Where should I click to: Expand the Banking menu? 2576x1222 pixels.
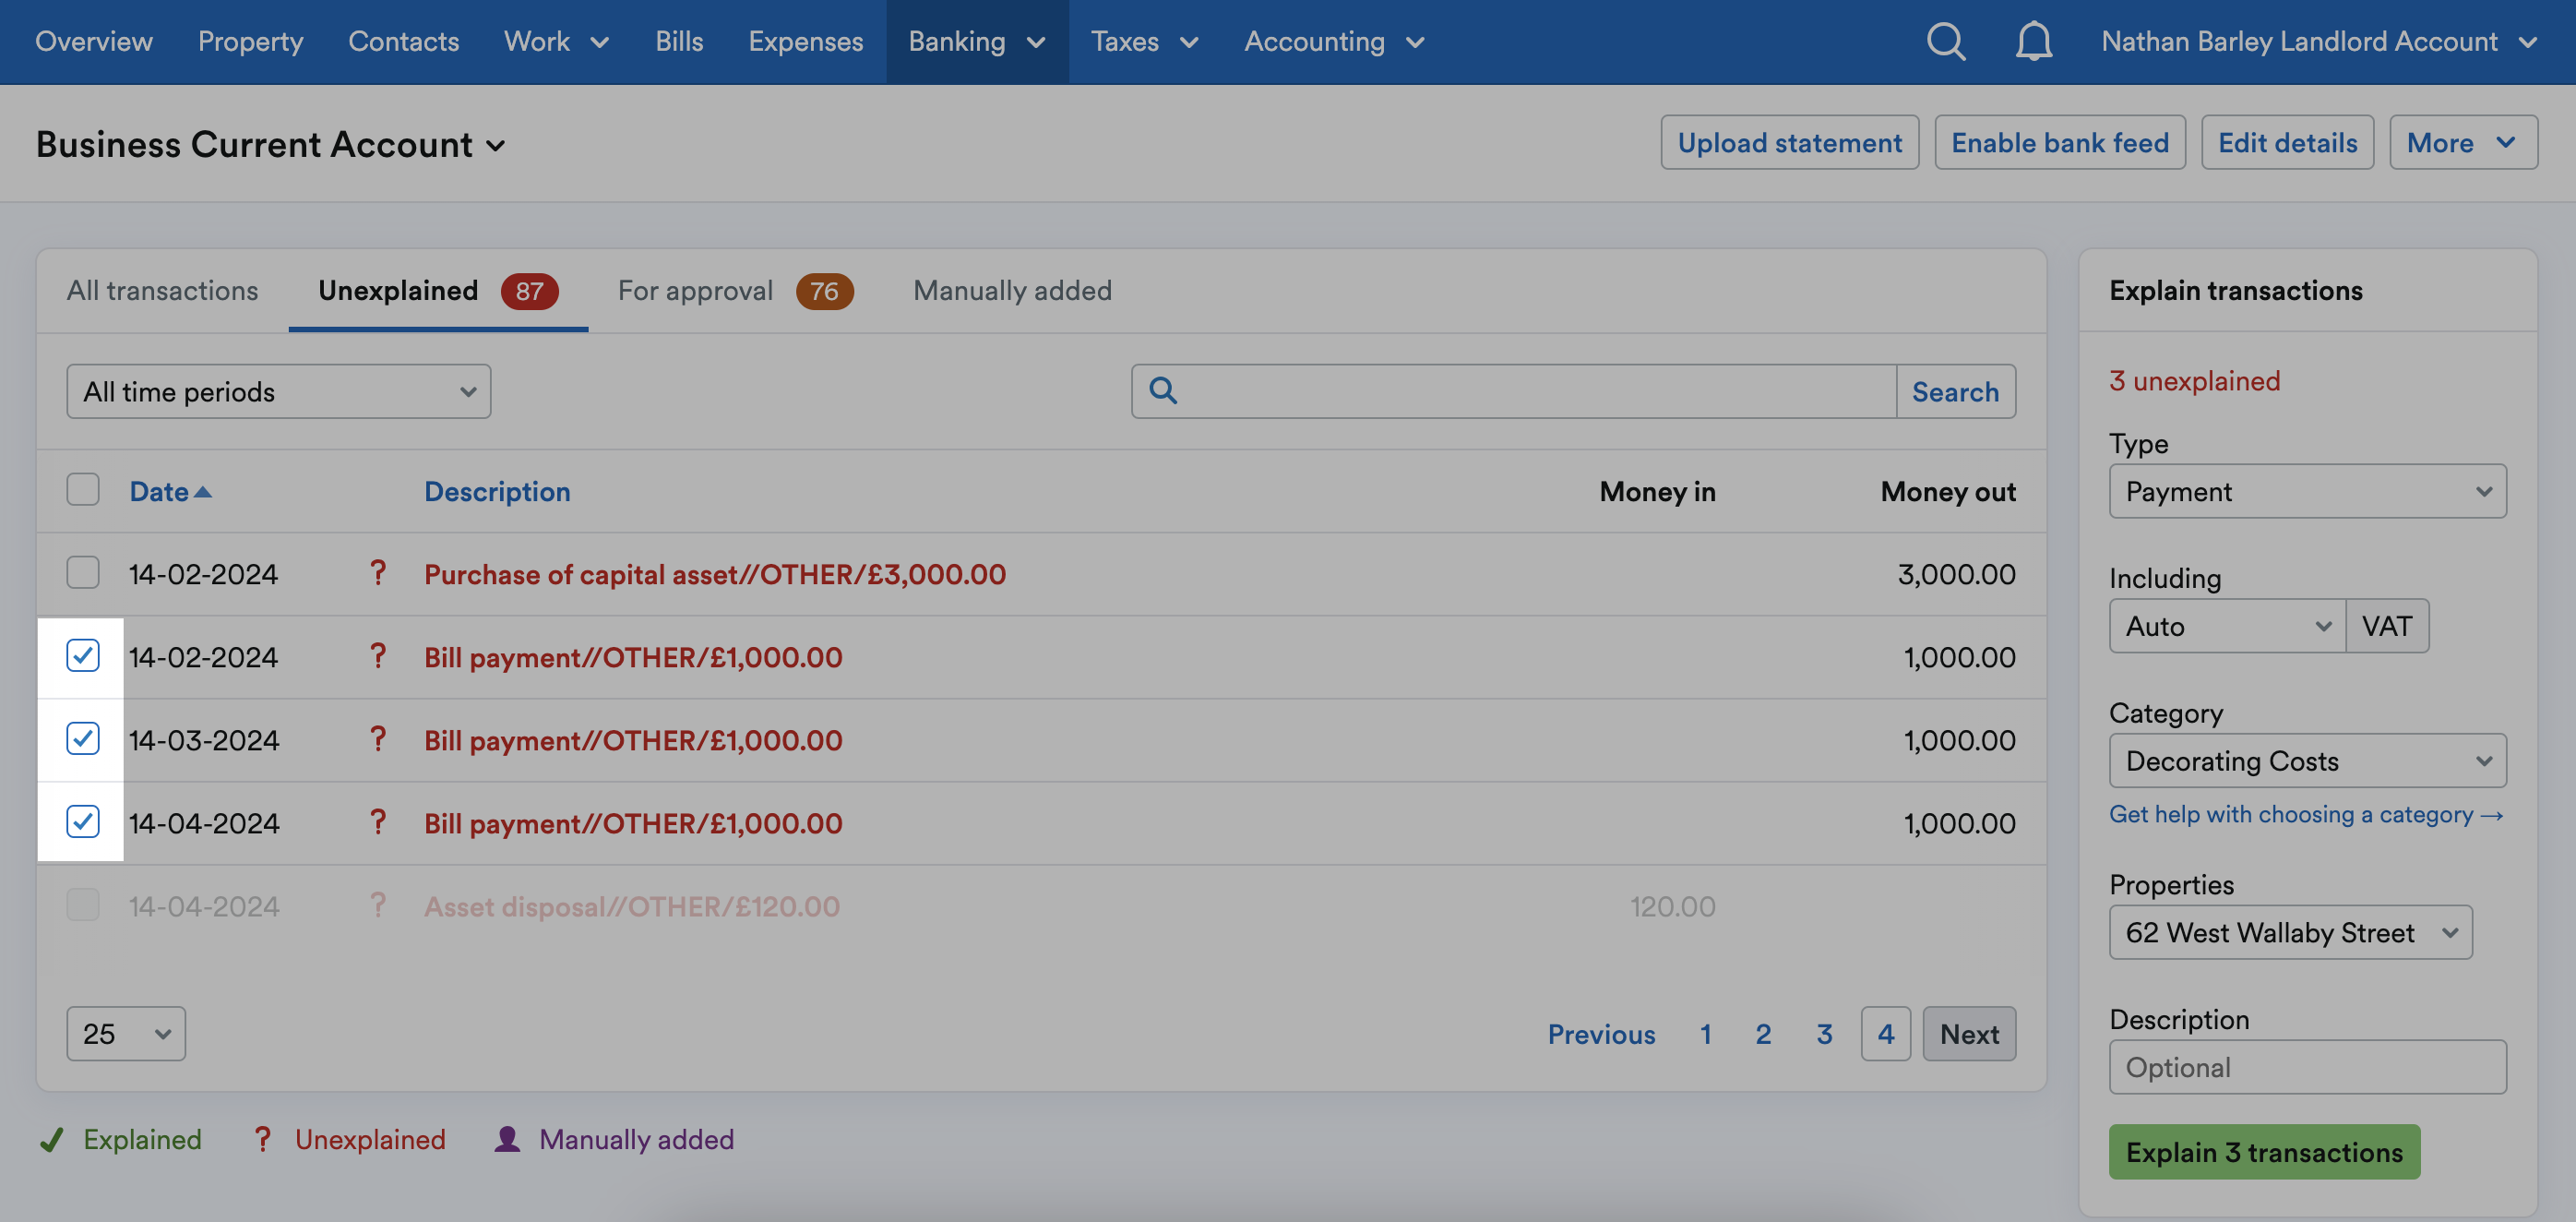[977, 42]
